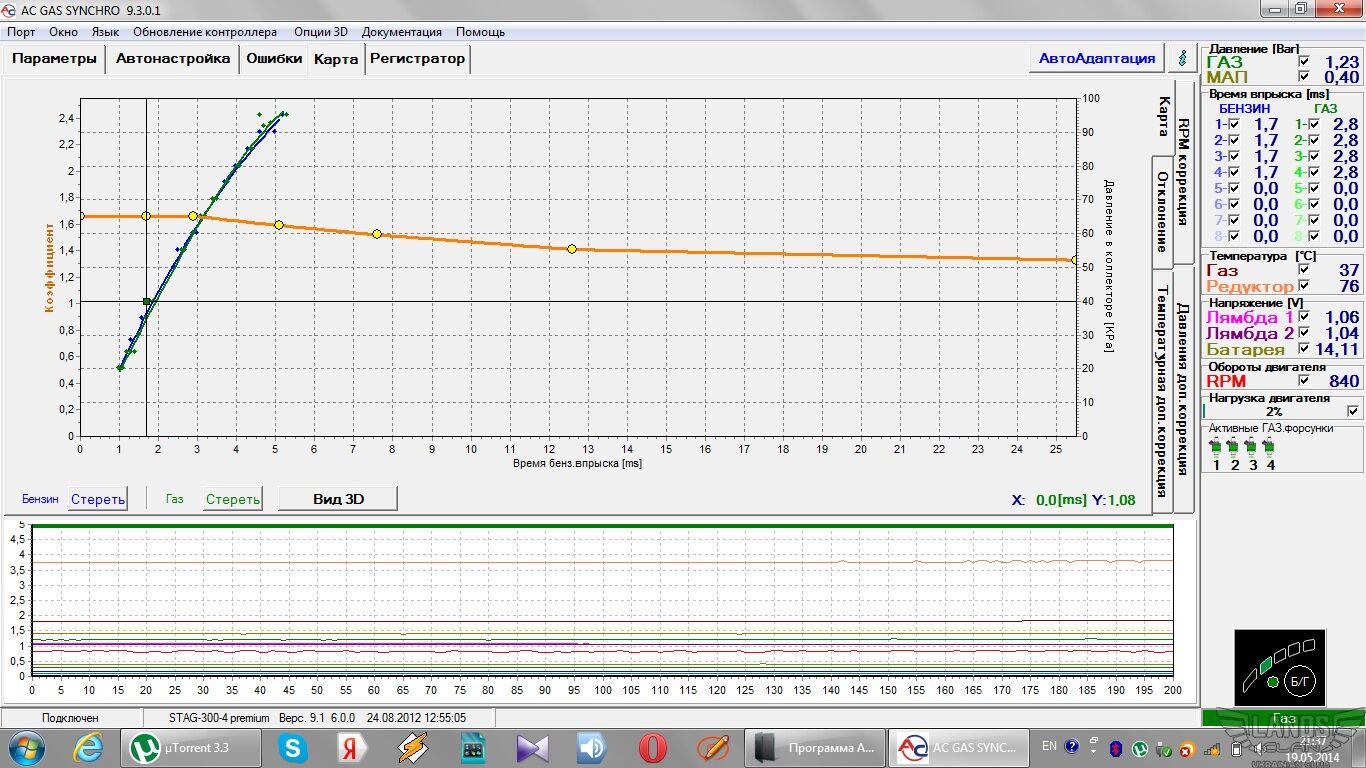Click the gas injector 1 icon
Screen dimensions: 1366x768
[x=1216, y=446]
